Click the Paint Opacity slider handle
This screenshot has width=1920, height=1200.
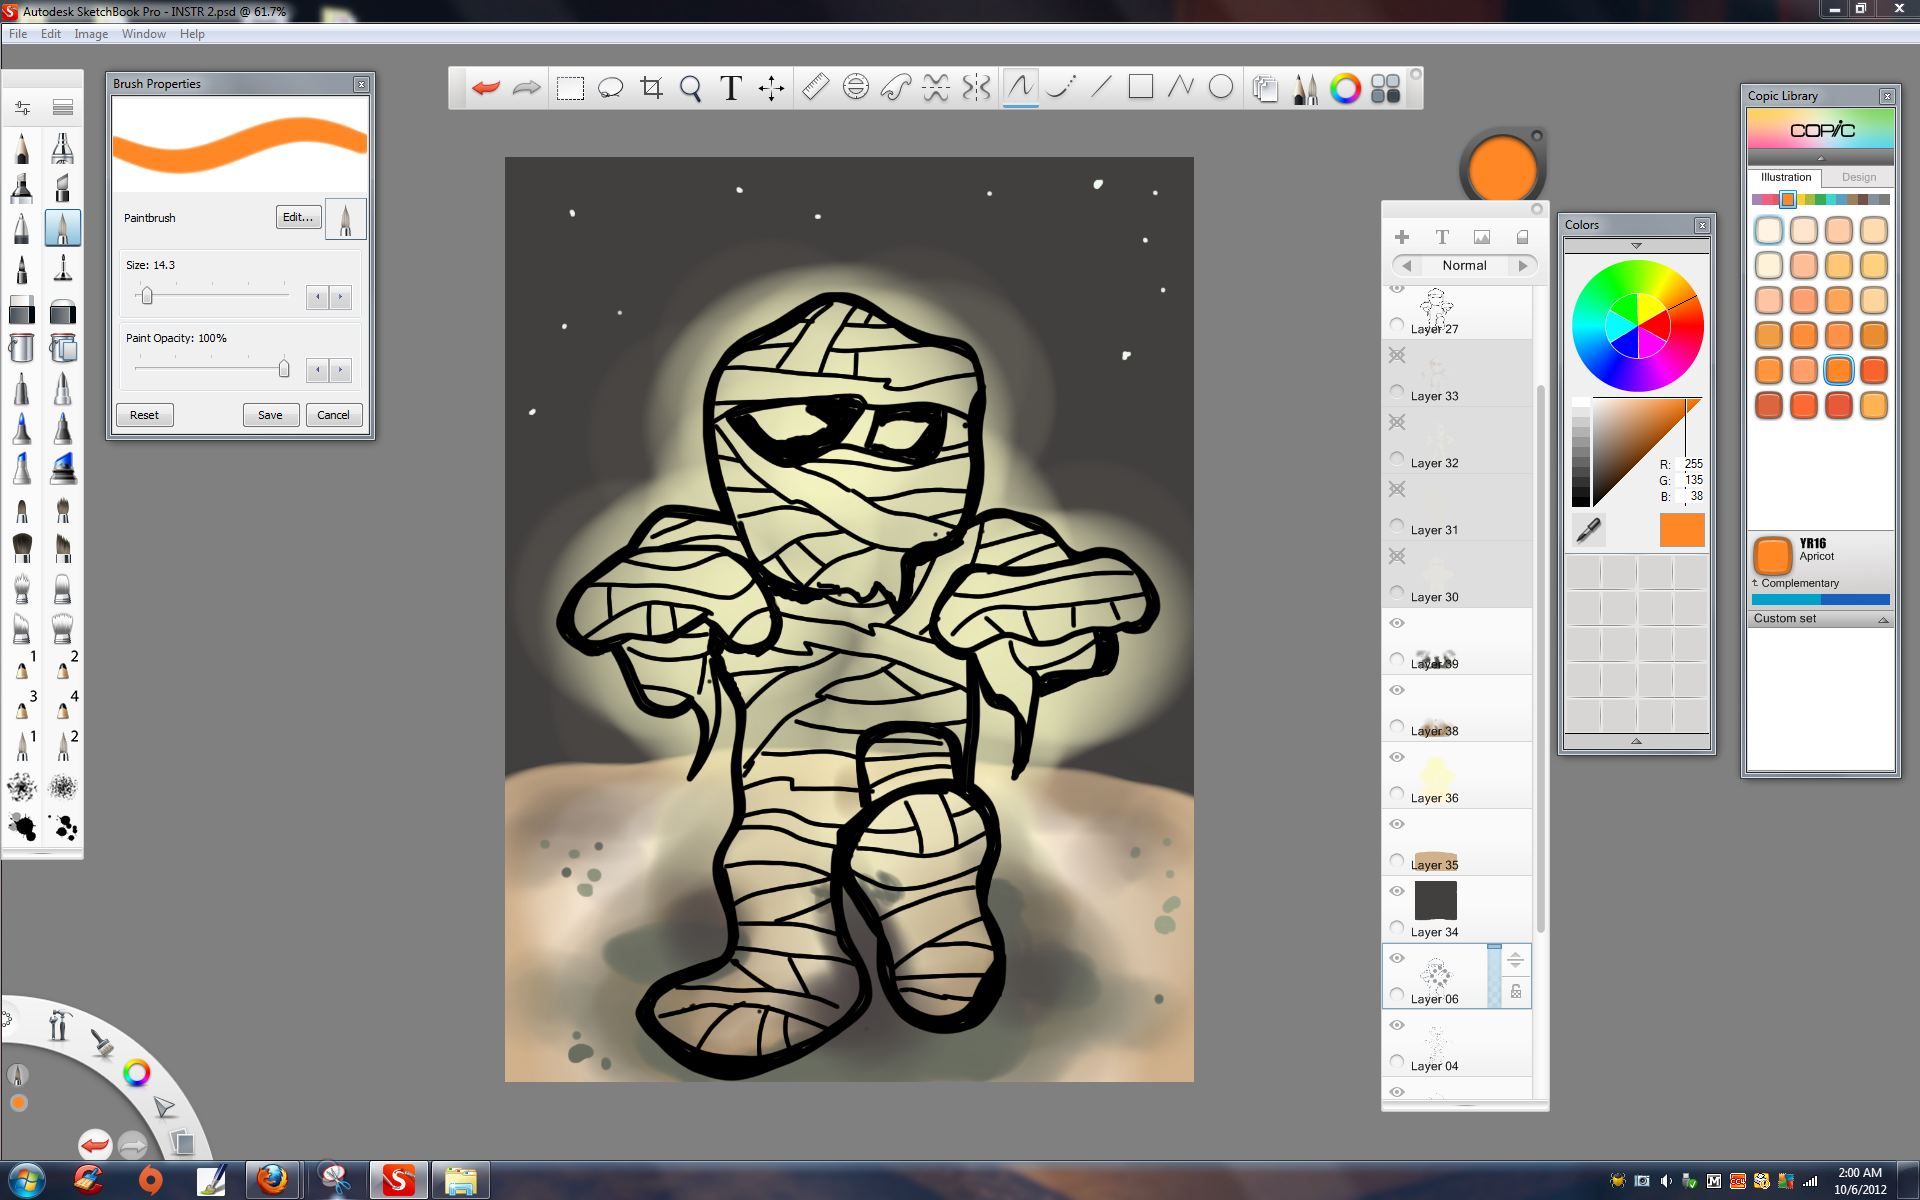[284, 370]
